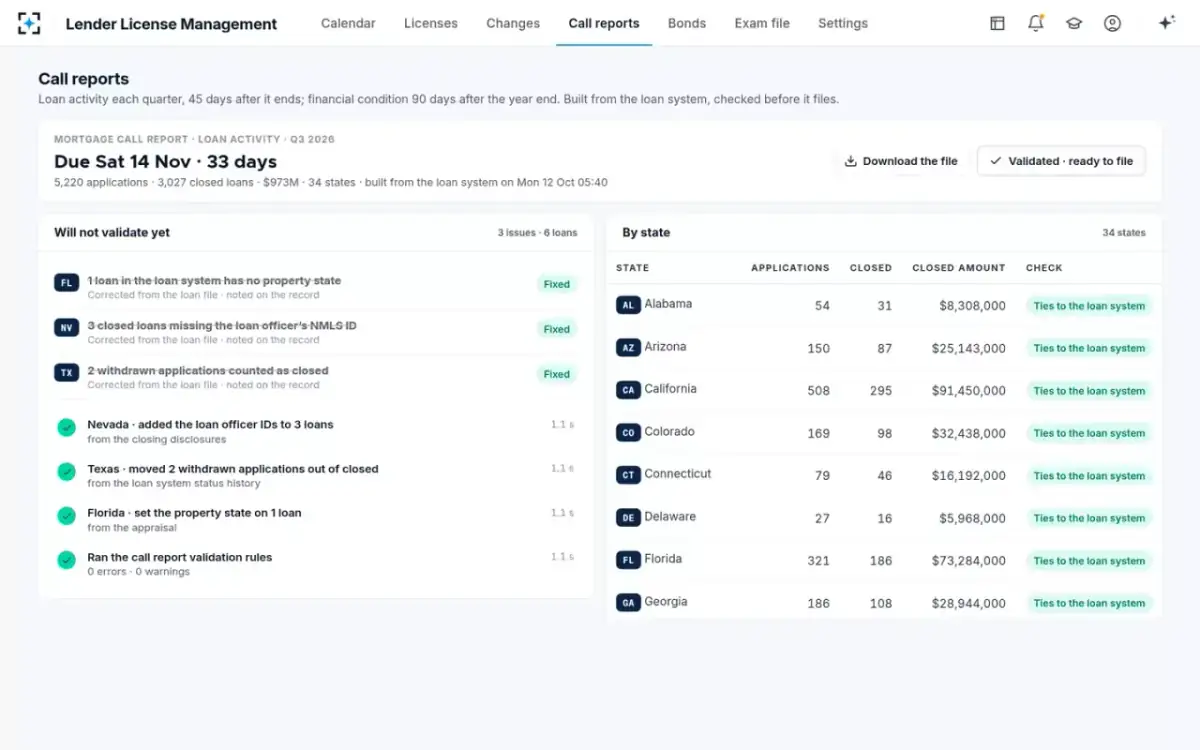Click the FL badge on fixed property state issue

66,283
